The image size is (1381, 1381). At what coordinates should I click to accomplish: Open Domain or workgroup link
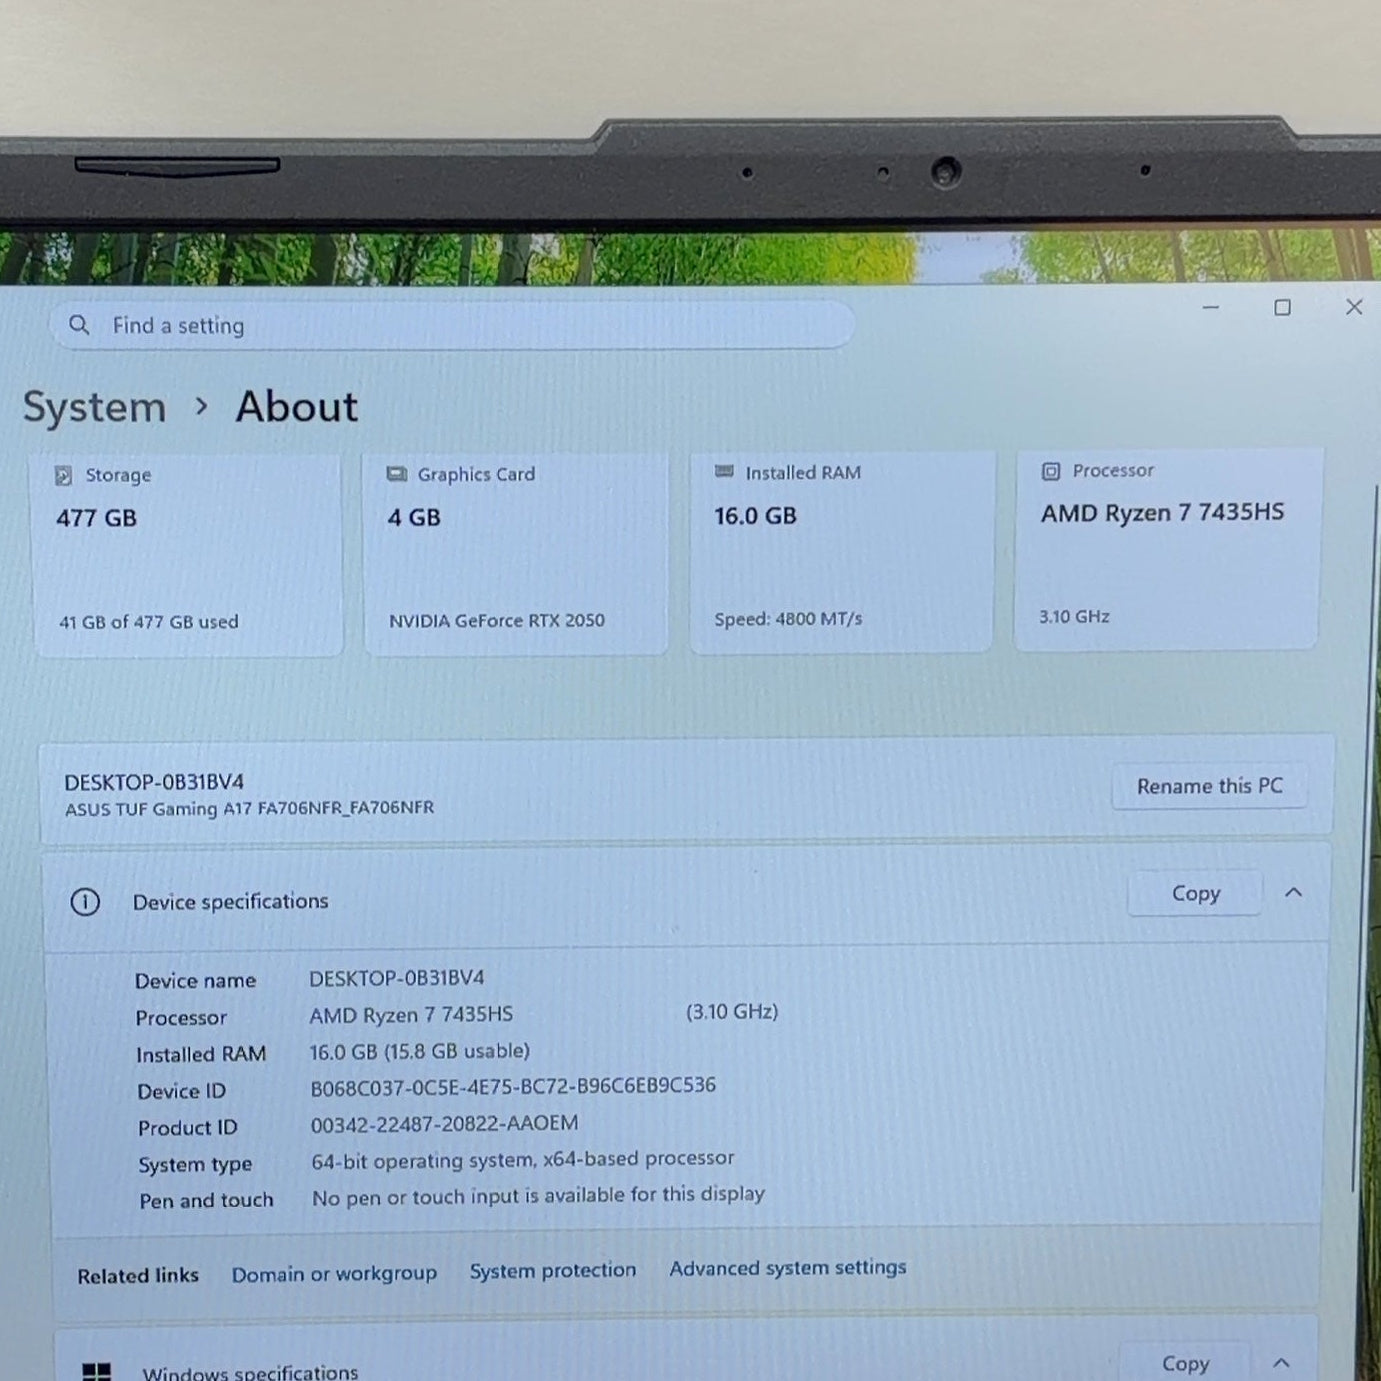point(334,1274)
